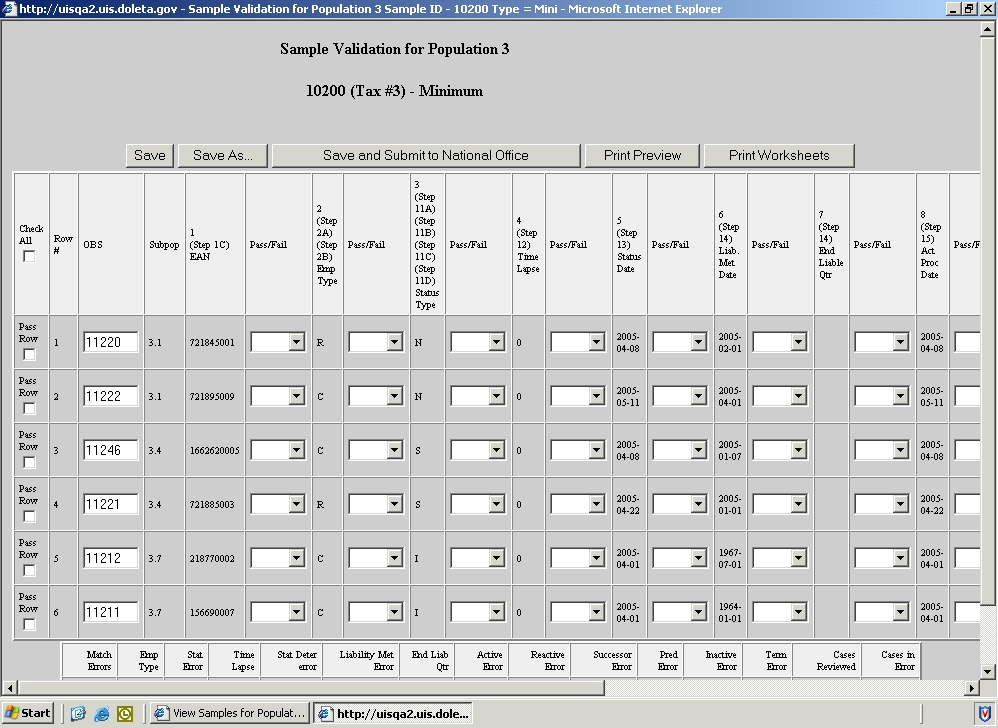Tick the Check All checkbox
The height and width of the screenshot is (728, 998).
tap(29, 256)
